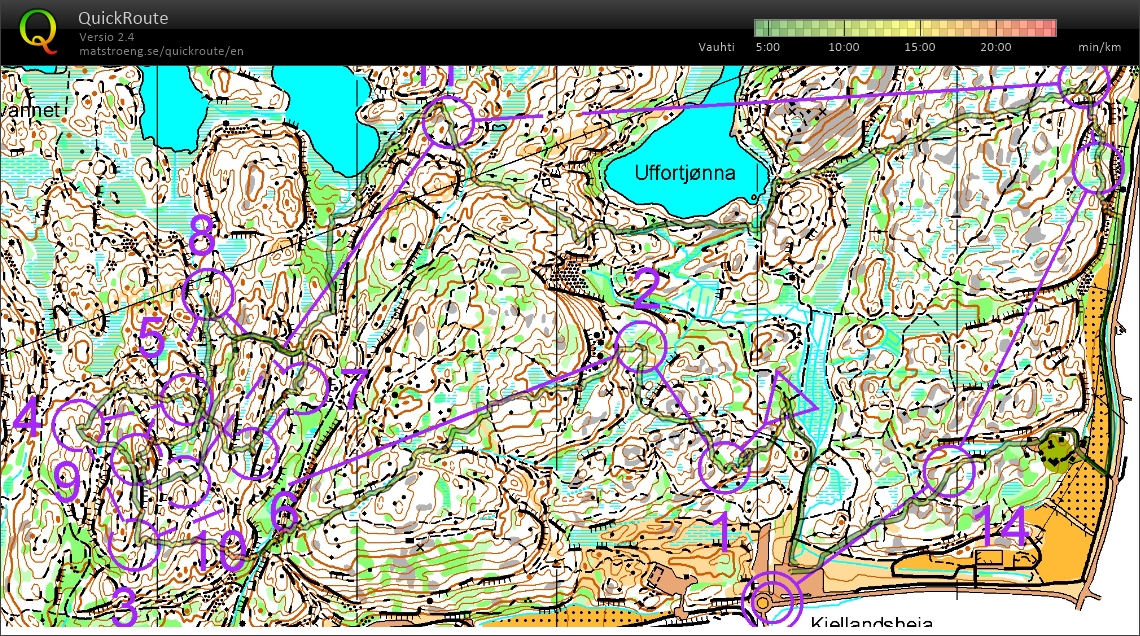Click control circle 4 on the left edge

pyautogui.click(x=77, y=424)
